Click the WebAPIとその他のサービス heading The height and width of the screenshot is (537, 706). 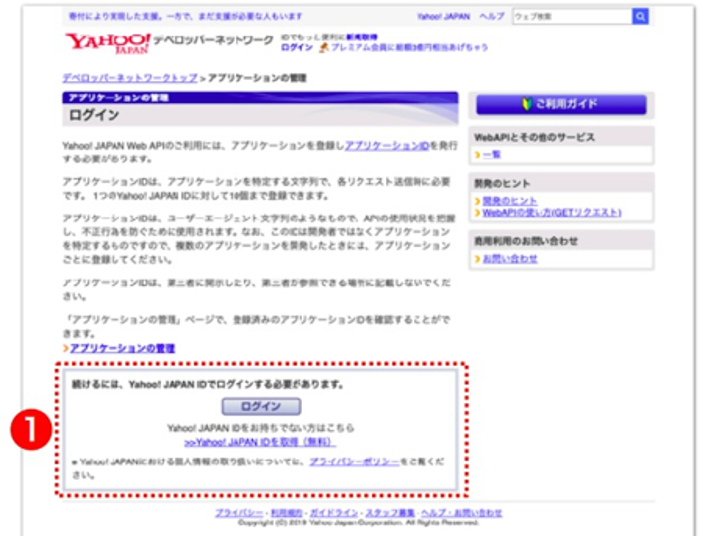point(534,138)
